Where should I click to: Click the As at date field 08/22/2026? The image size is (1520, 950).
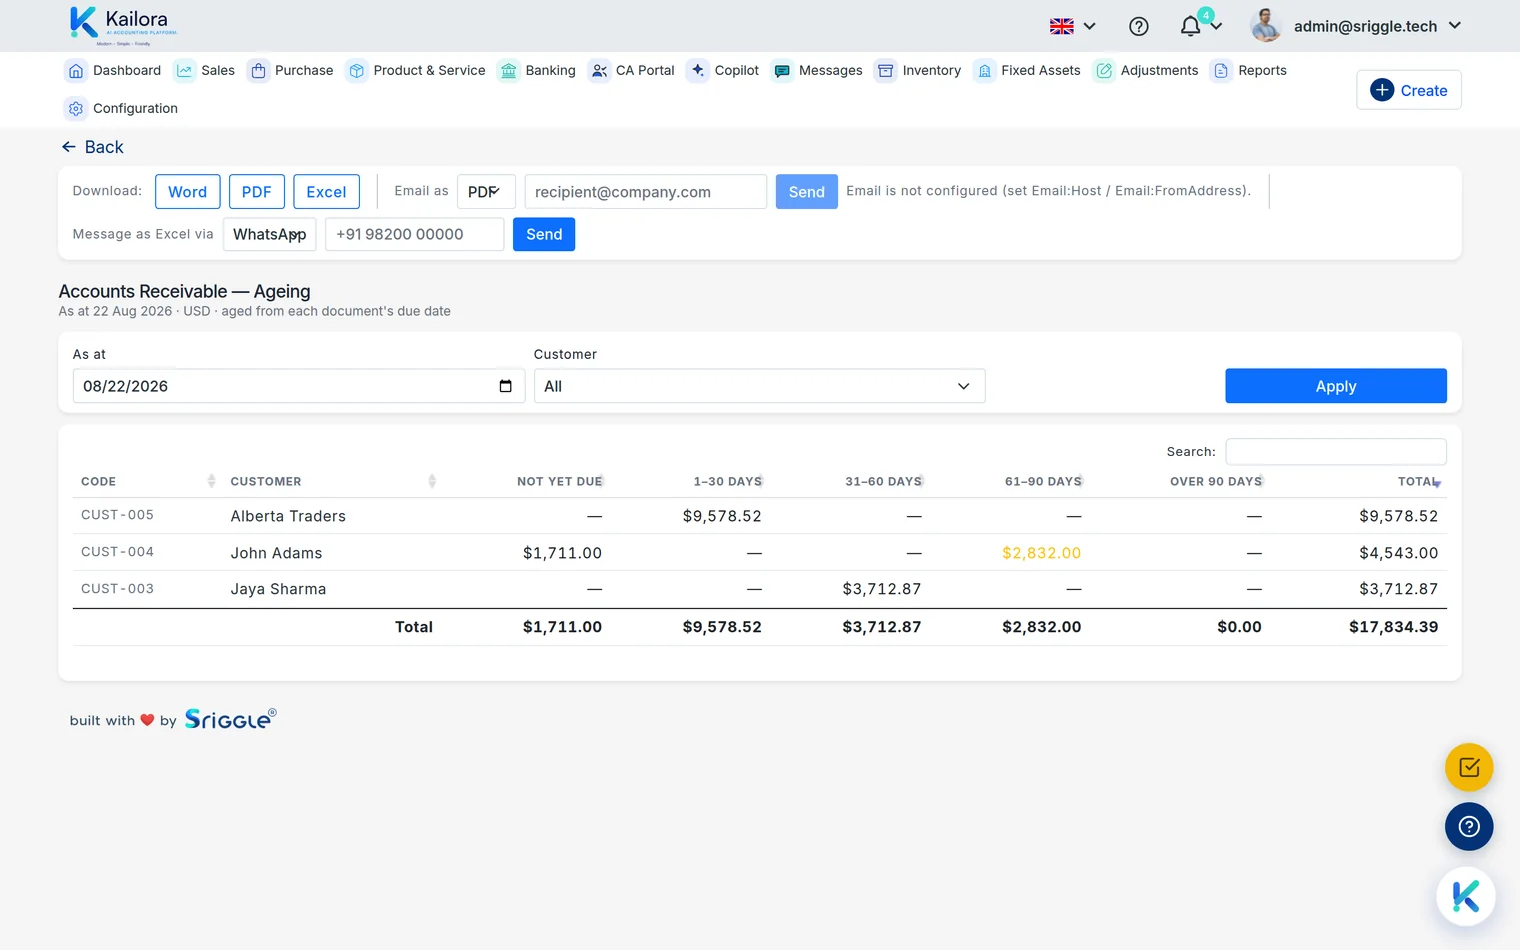point(299,386)
